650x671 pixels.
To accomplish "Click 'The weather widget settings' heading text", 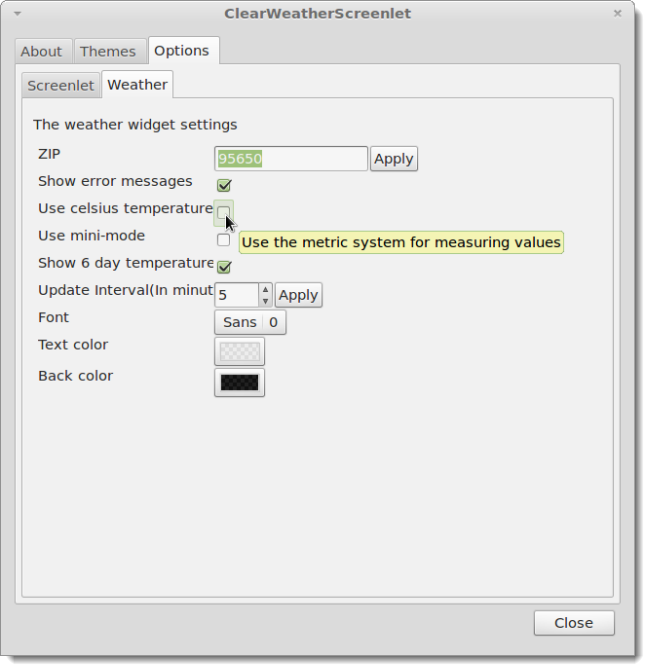I will point(135,125).
